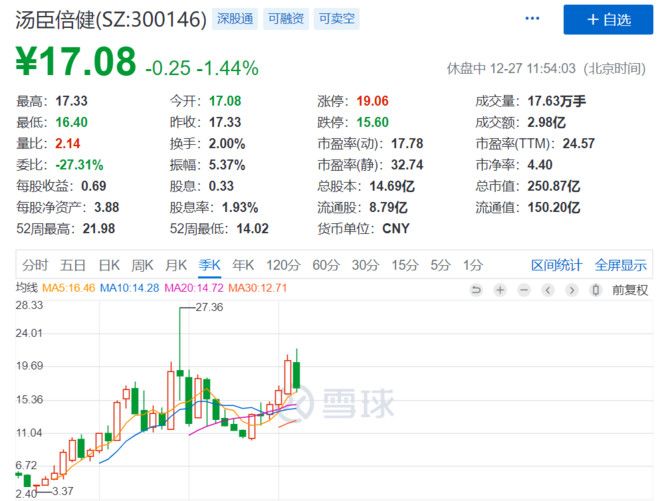
Task: Click the 成交额 value 2.98亿
Action: (x=546, y=123)
